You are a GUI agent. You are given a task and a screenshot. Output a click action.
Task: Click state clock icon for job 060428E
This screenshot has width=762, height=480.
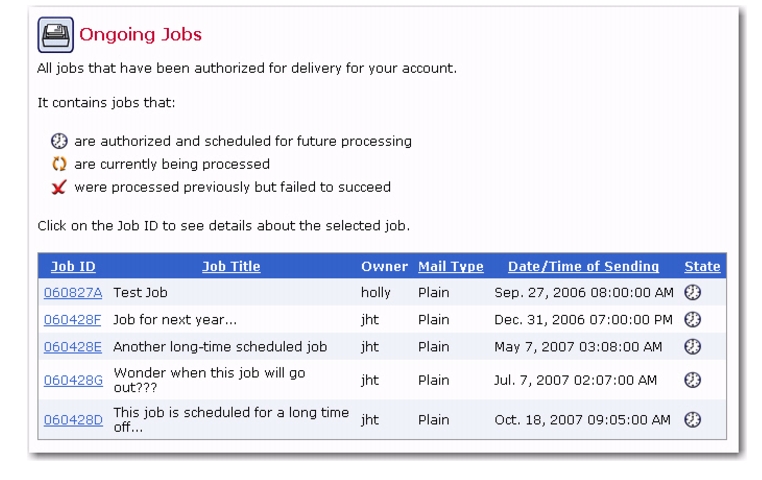(693, 347)
